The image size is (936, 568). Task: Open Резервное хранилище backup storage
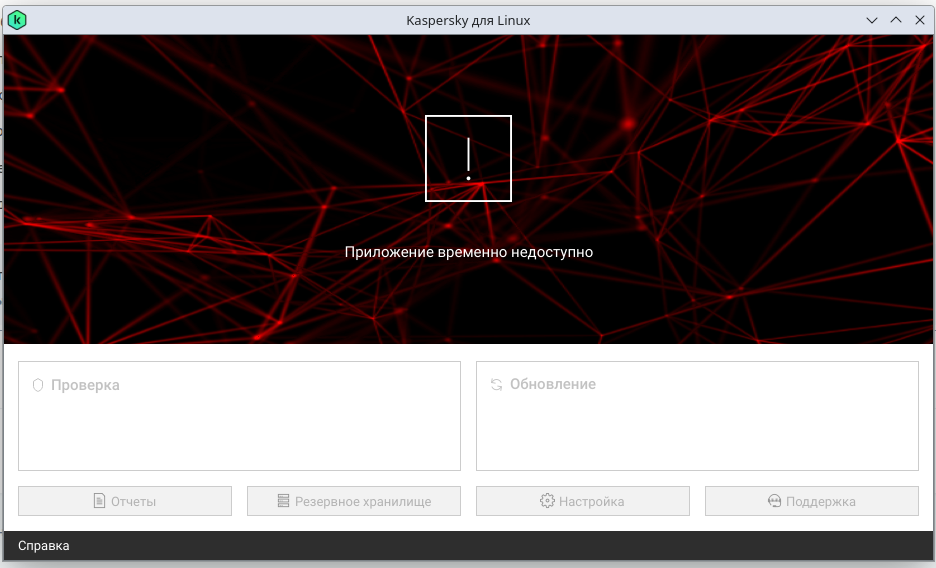point(354,501)
